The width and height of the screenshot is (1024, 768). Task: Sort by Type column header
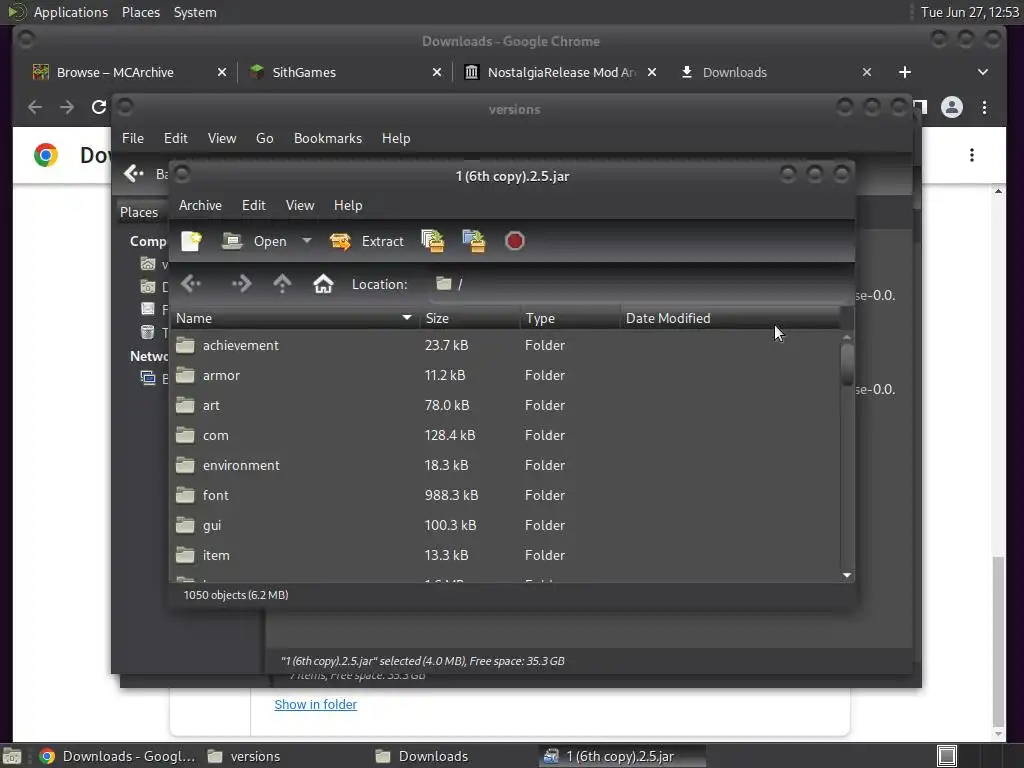pyautogui.click(x=570, y=318)
